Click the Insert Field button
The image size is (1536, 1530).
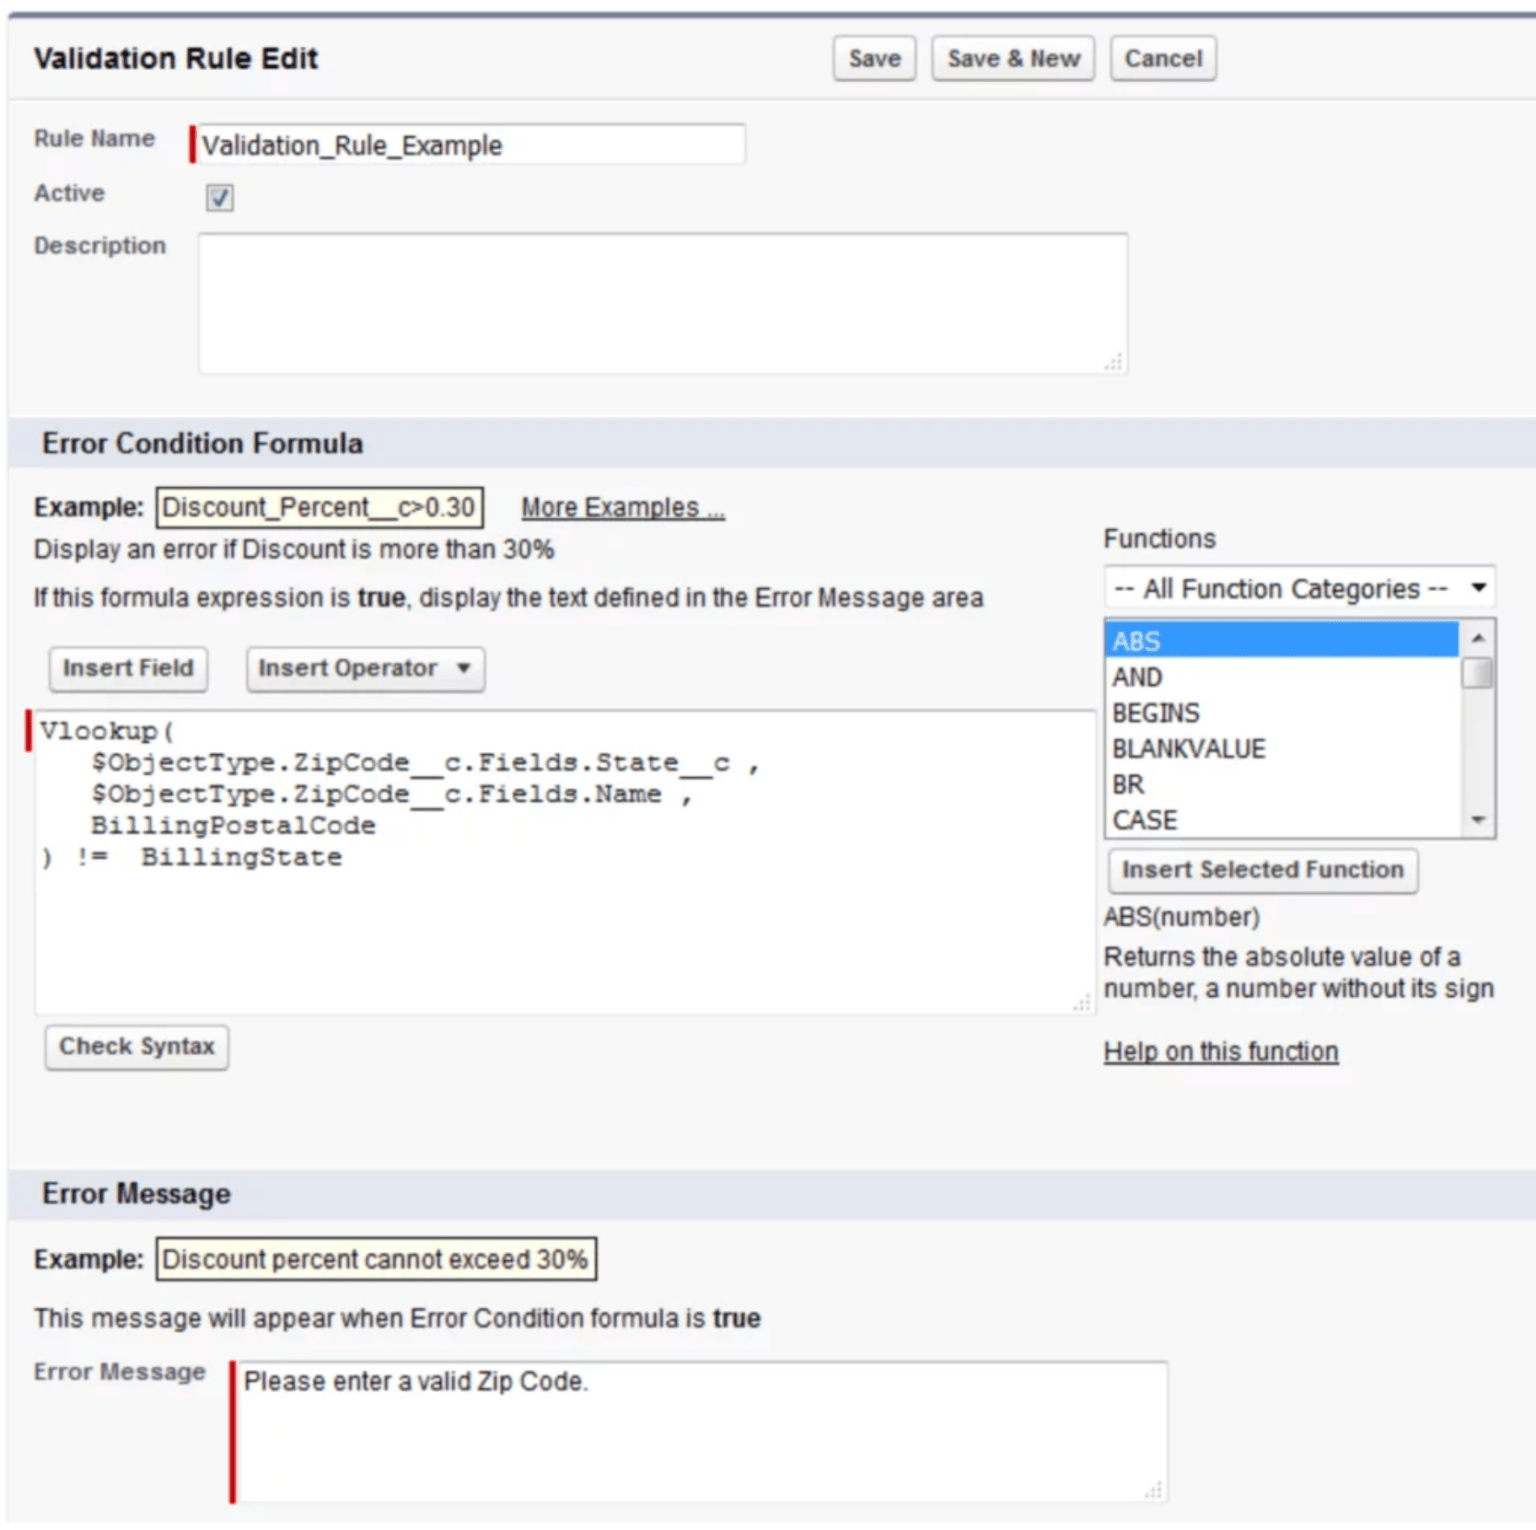pos(127,668)
